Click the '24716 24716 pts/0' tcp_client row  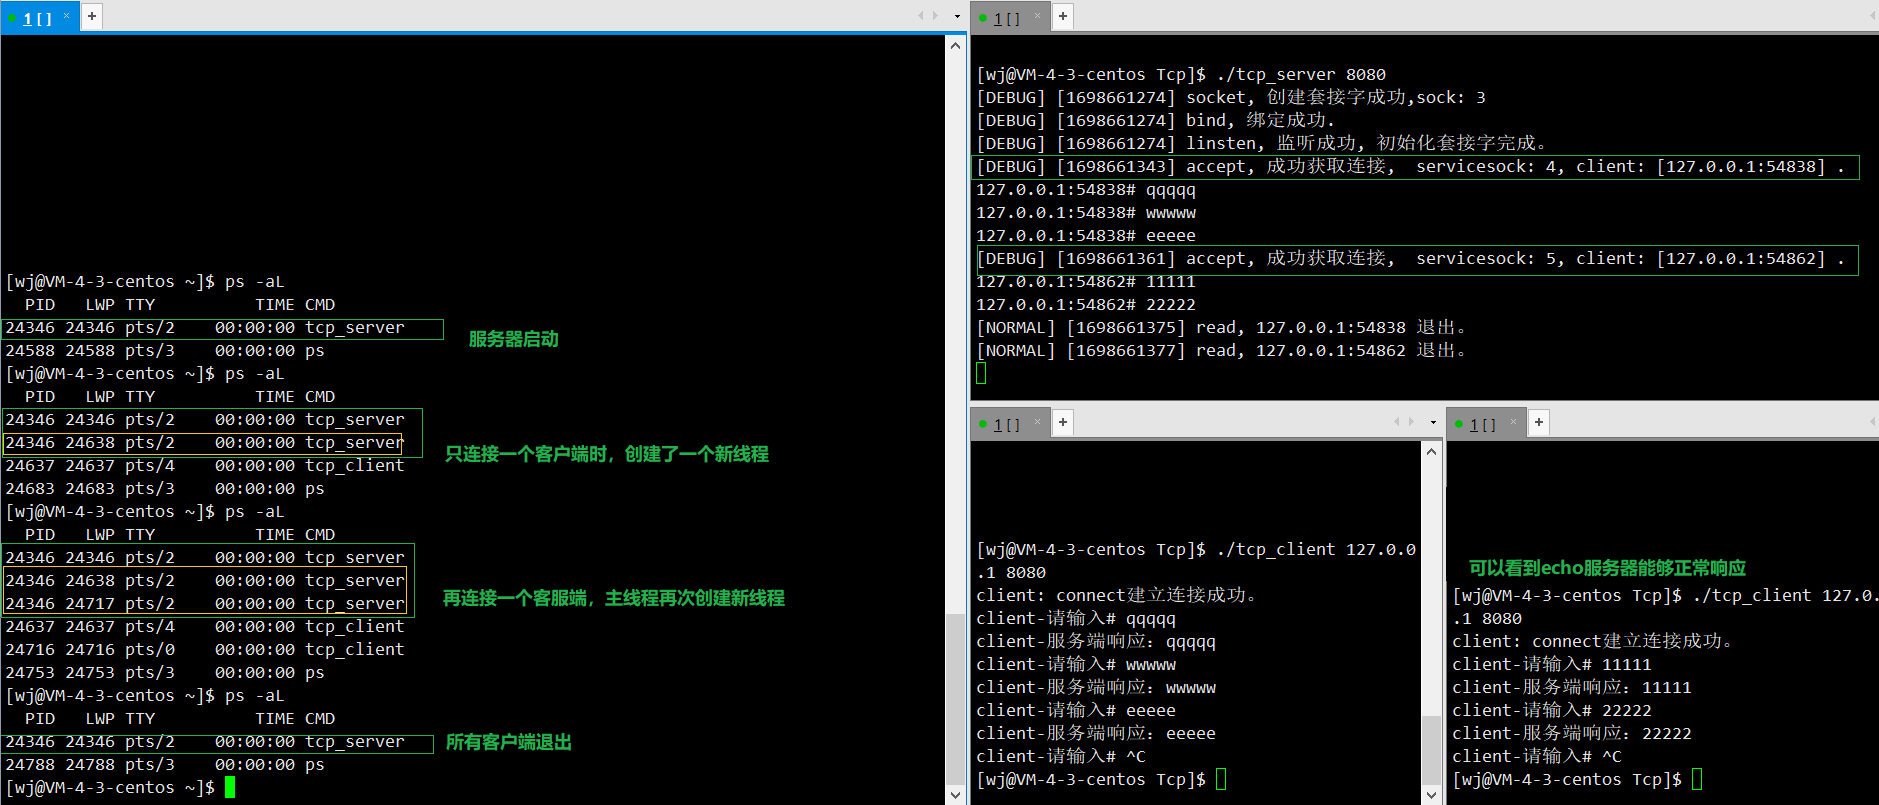tap(205, 649)
